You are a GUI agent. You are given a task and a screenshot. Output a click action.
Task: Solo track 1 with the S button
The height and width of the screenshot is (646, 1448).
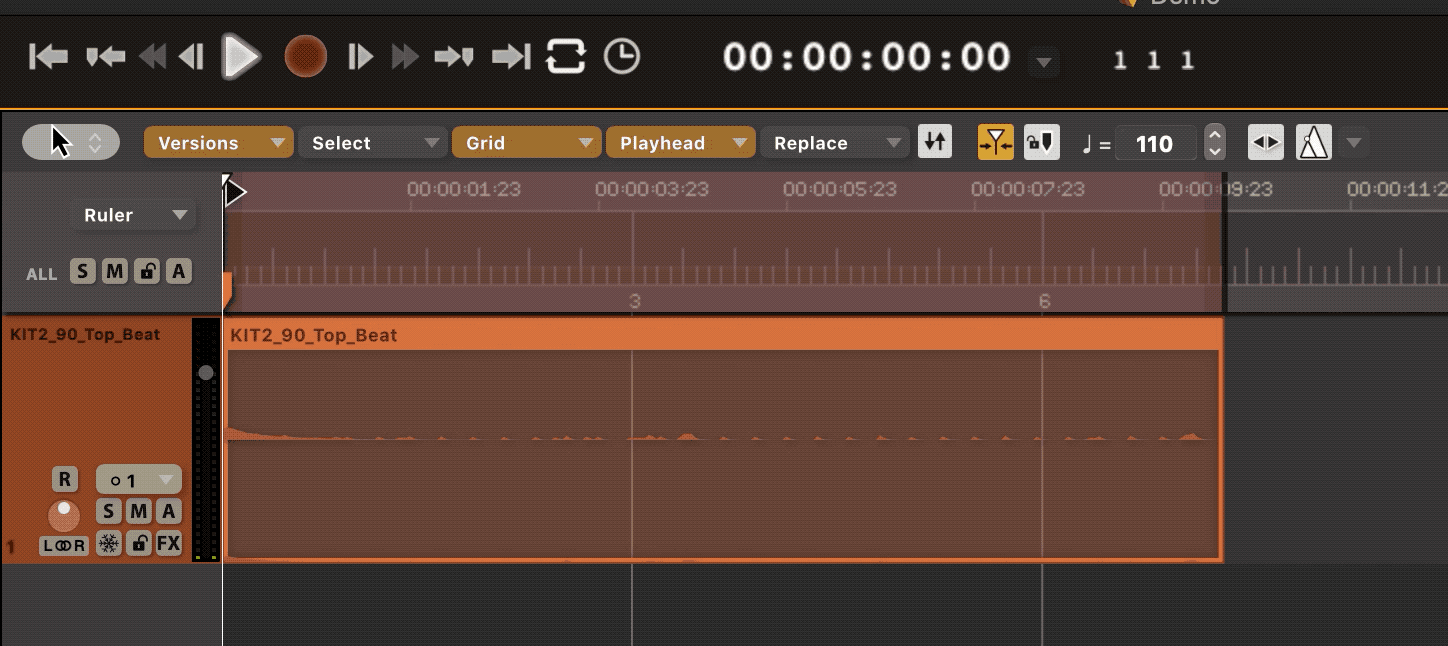tap(109, 512)
